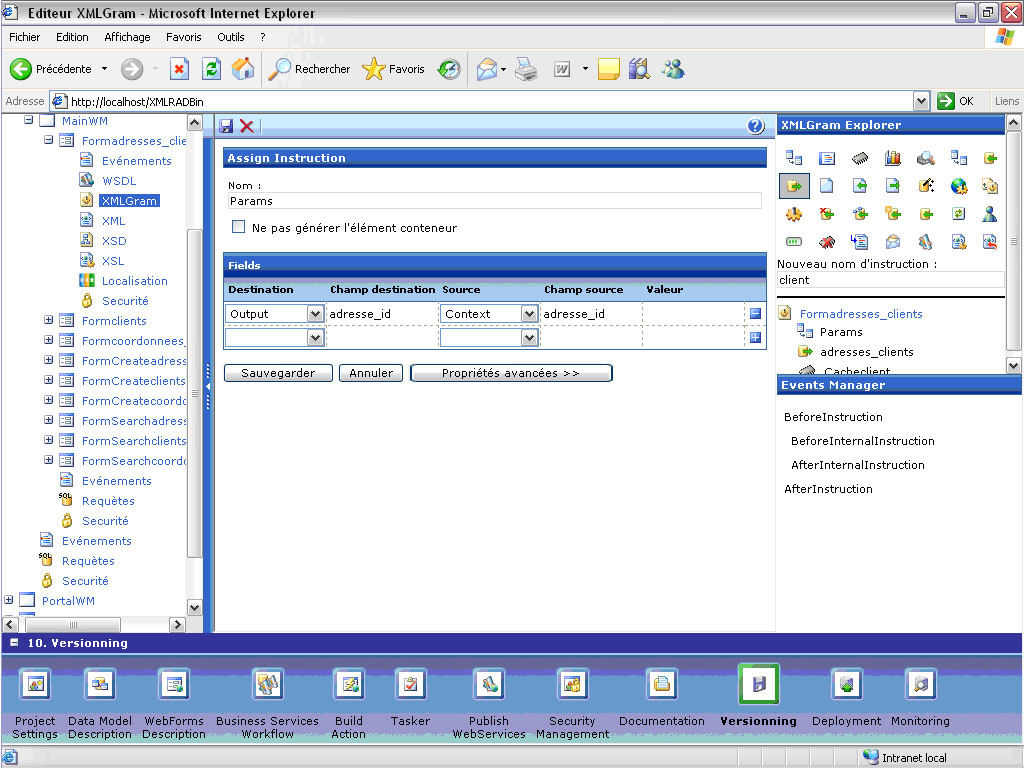
Task: Click Propriétés avancées button
Action: click(x=511, y=373)
